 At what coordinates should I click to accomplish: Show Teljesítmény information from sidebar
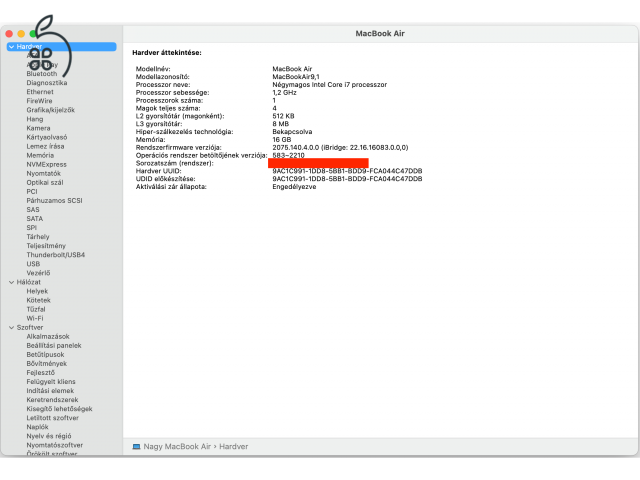coord(46,246)
